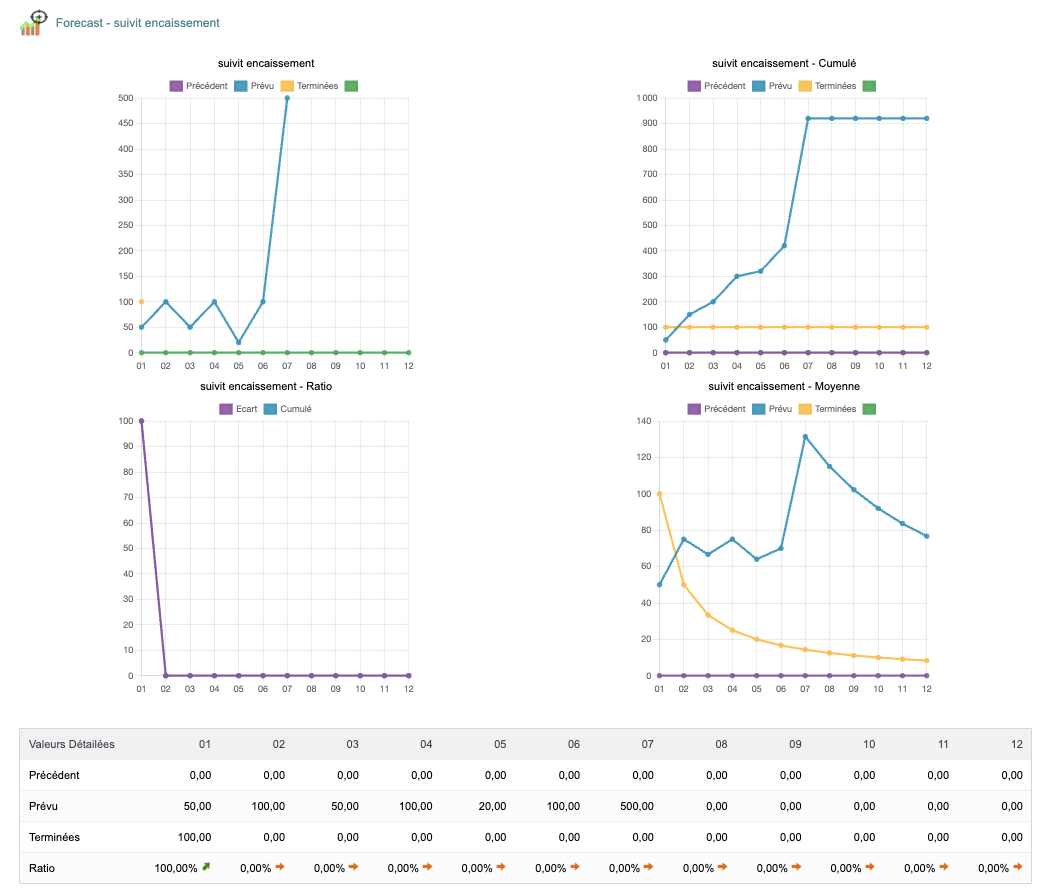The width and height of the screenshot is (1044, 893).
Task: Click the purple Précédent swatch in Moyenne chart
Action: click(694, 409)
